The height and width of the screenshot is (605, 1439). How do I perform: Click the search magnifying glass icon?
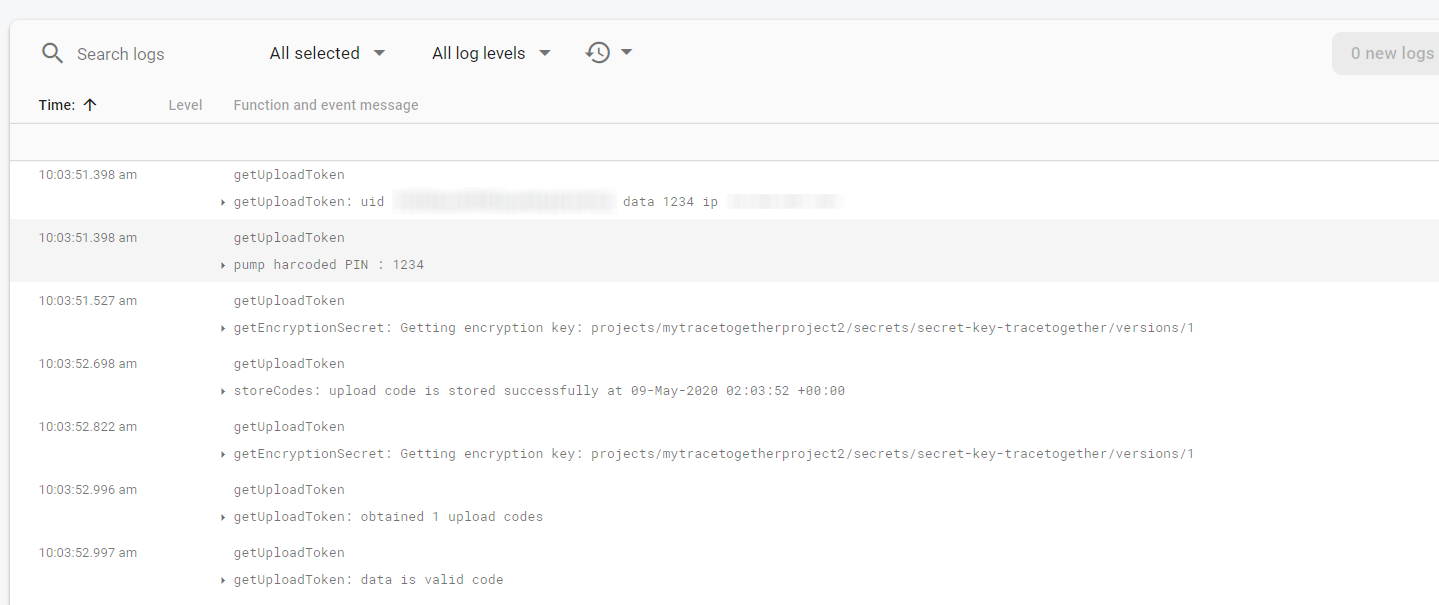(52, 53)
